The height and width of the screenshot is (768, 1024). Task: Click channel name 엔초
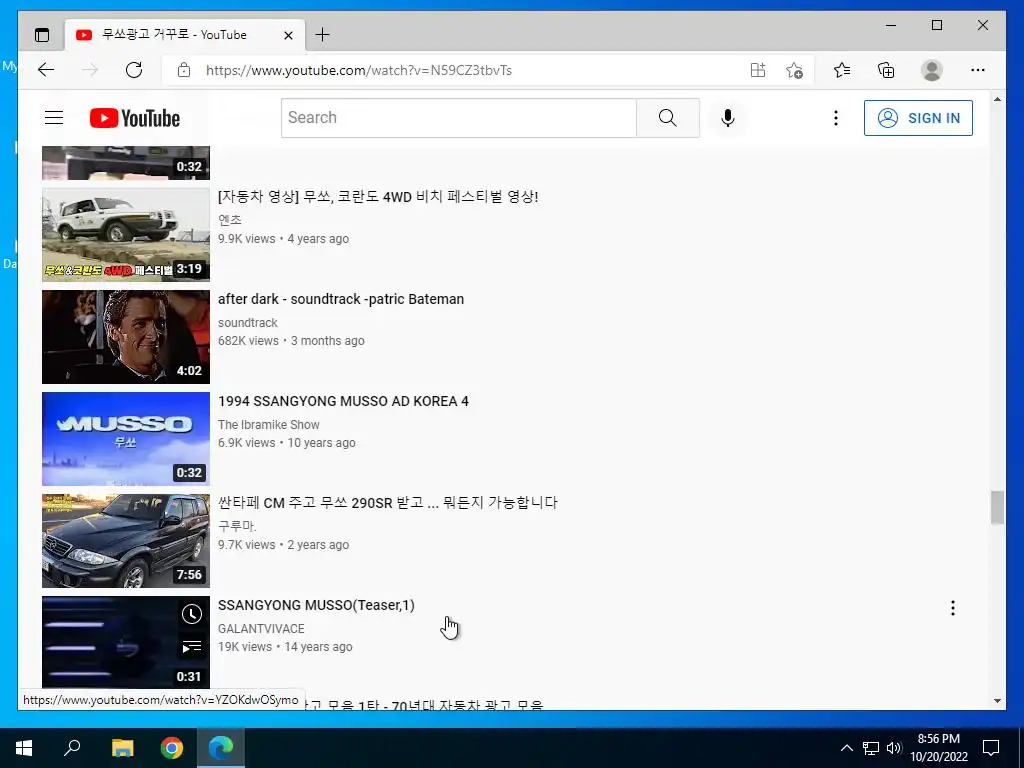pyautogui.click(x=230, y=220)
